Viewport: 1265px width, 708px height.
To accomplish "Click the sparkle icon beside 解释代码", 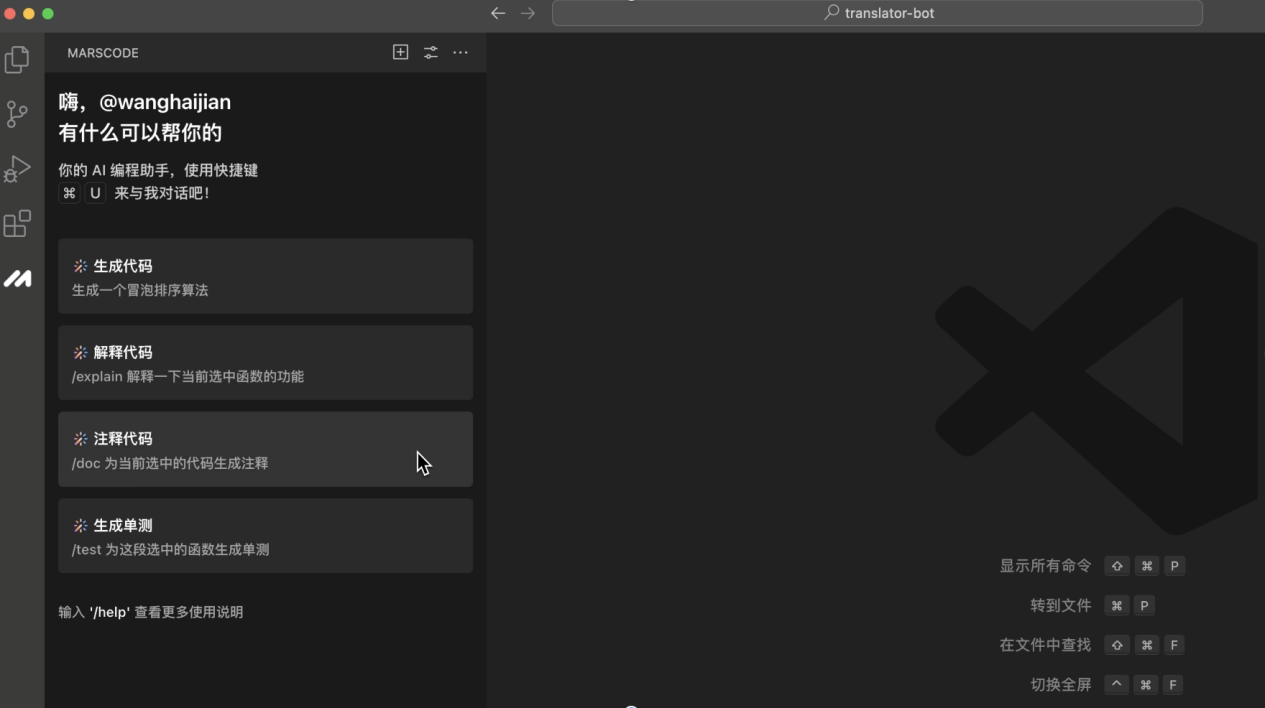I will click(80, 352).
